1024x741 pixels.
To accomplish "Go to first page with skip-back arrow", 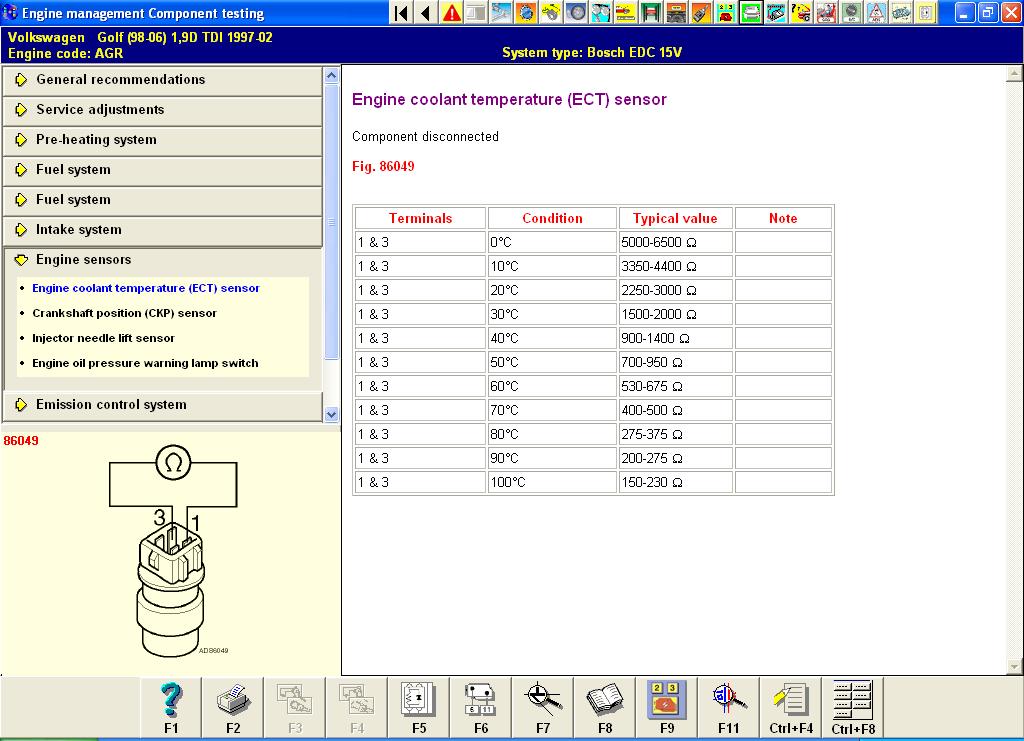I will click(401, 13).
